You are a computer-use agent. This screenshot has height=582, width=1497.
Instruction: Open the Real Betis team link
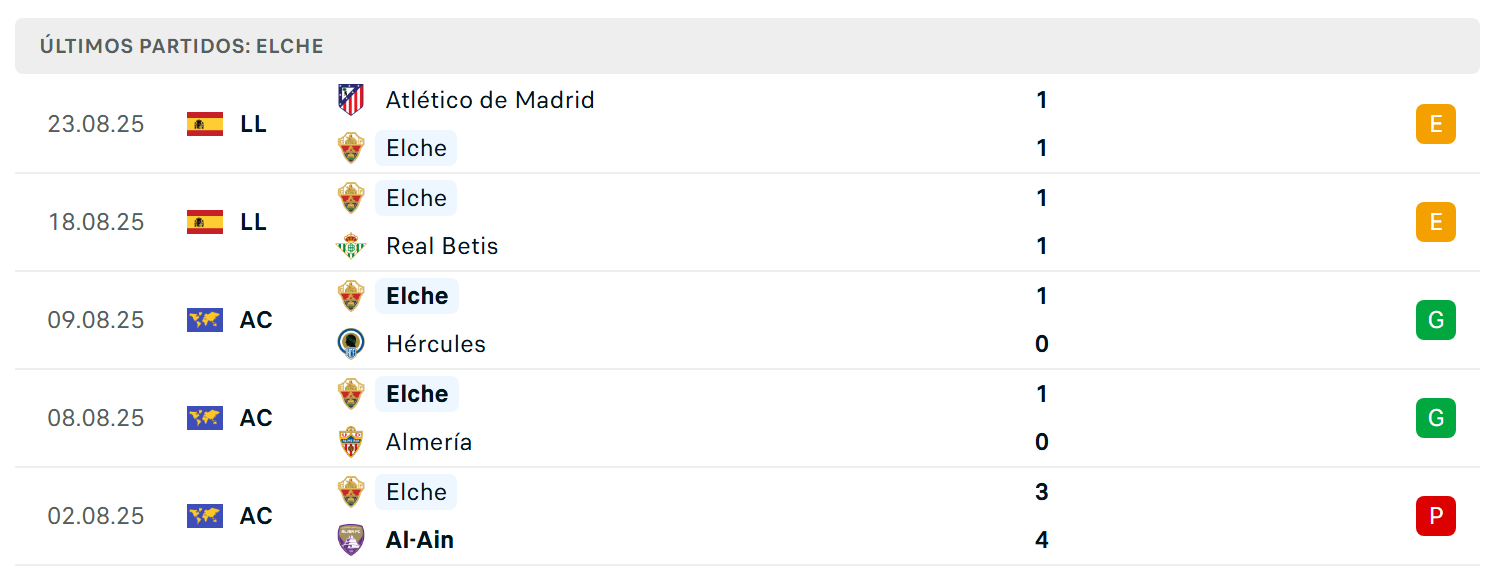click(x=442, y=246)
